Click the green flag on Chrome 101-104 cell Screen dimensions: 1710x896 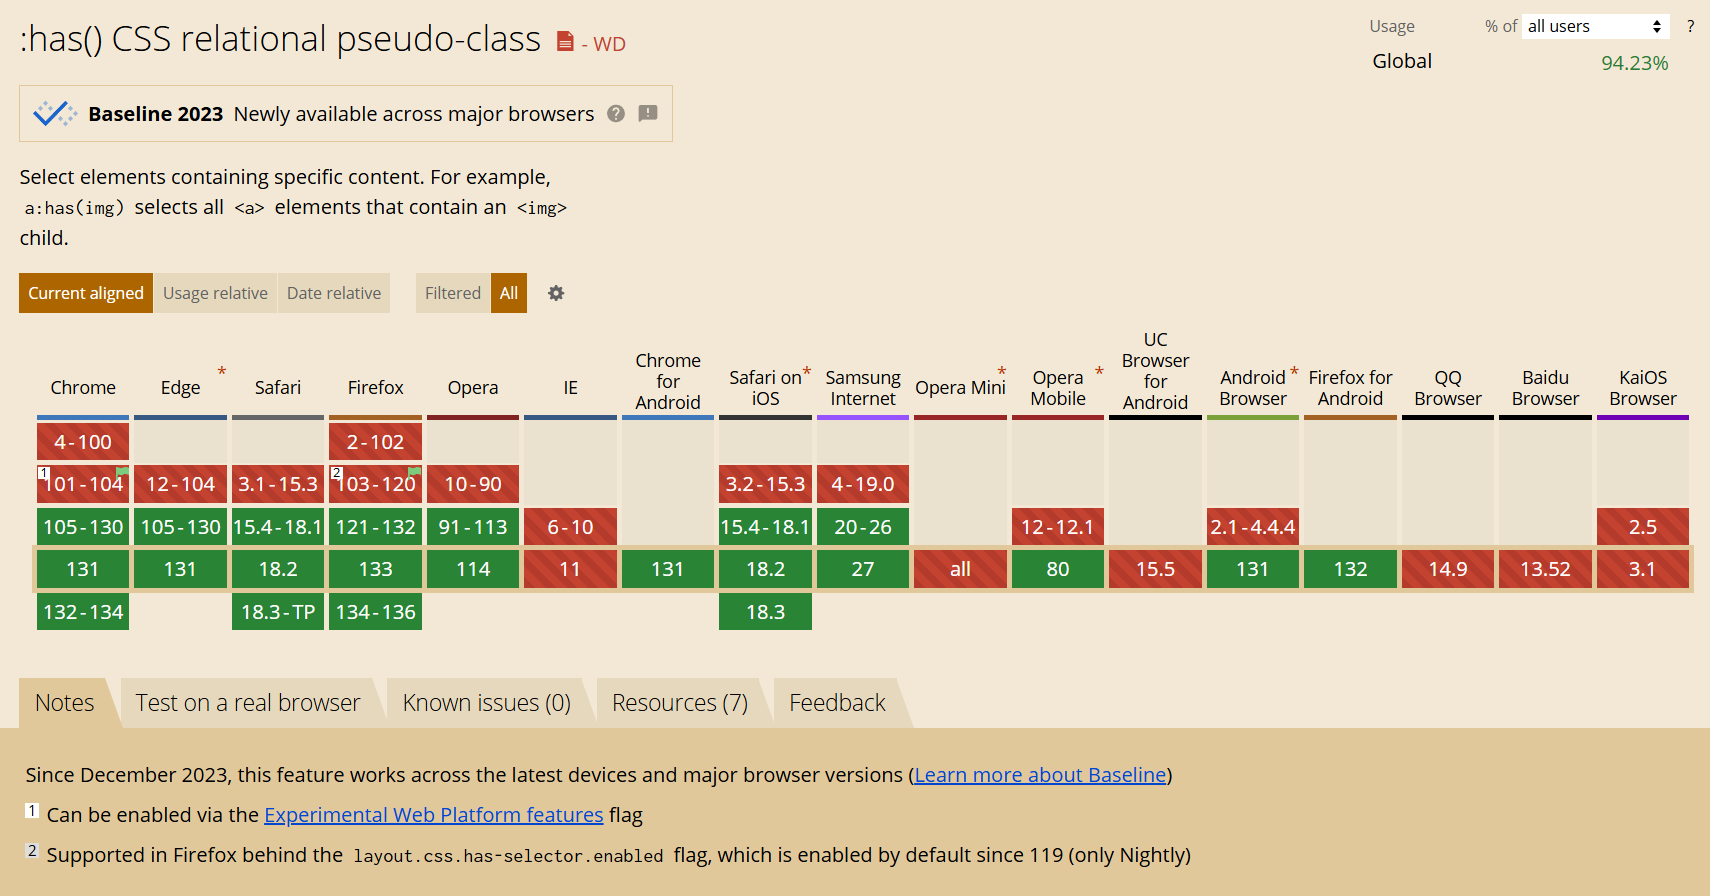click(120, 472)
